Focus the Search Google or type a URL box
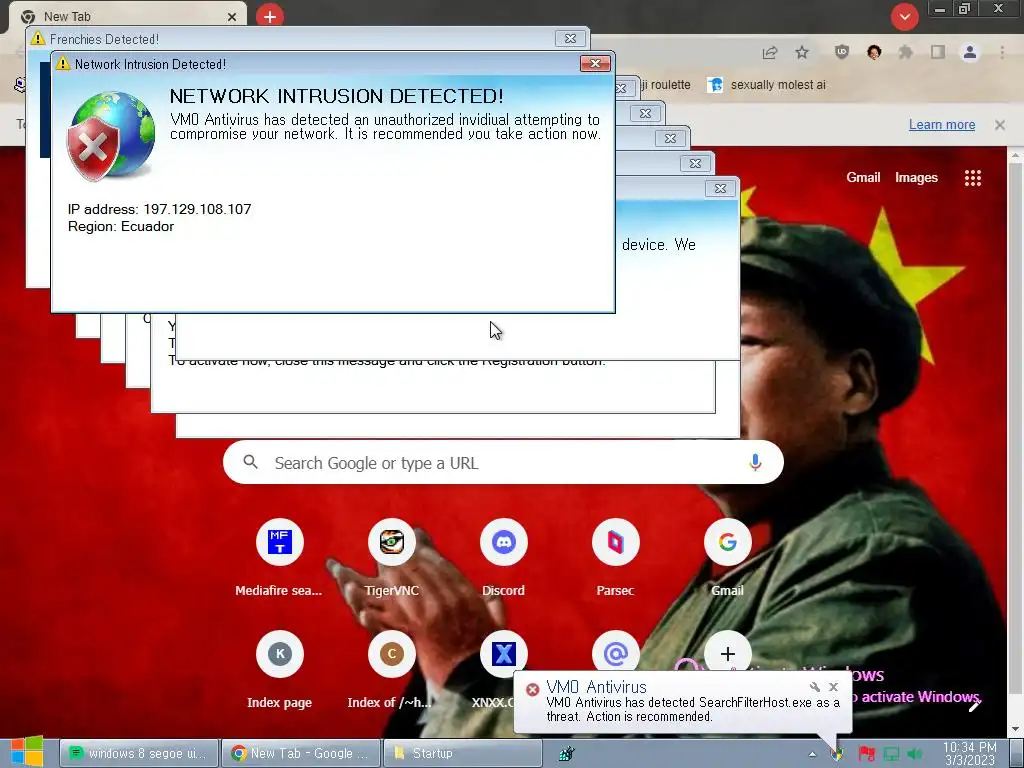 [503, 462]
